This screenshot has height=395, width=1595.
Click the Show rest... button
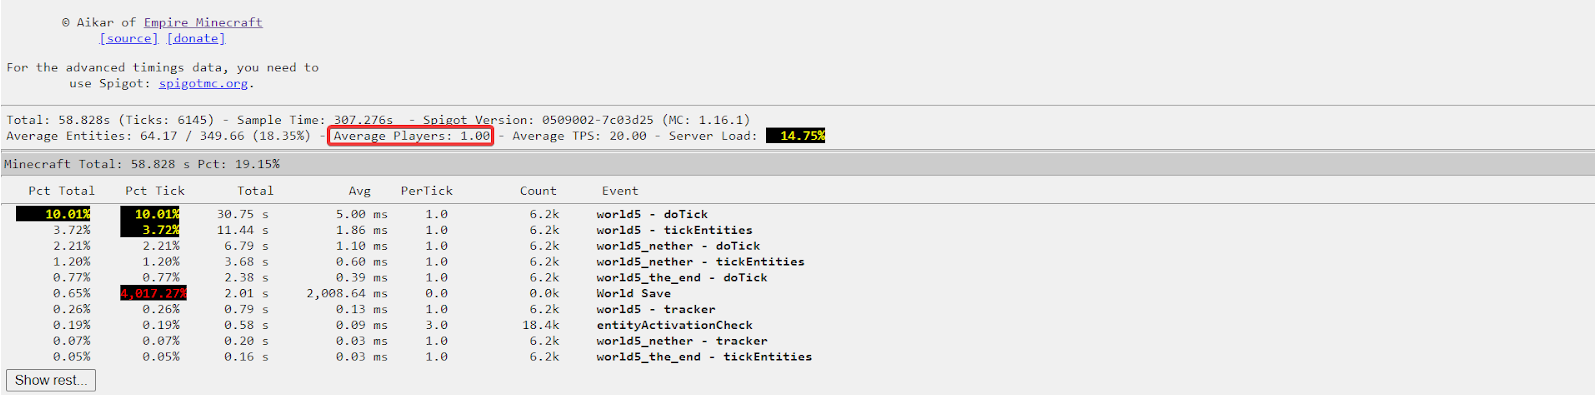(51, 380)
